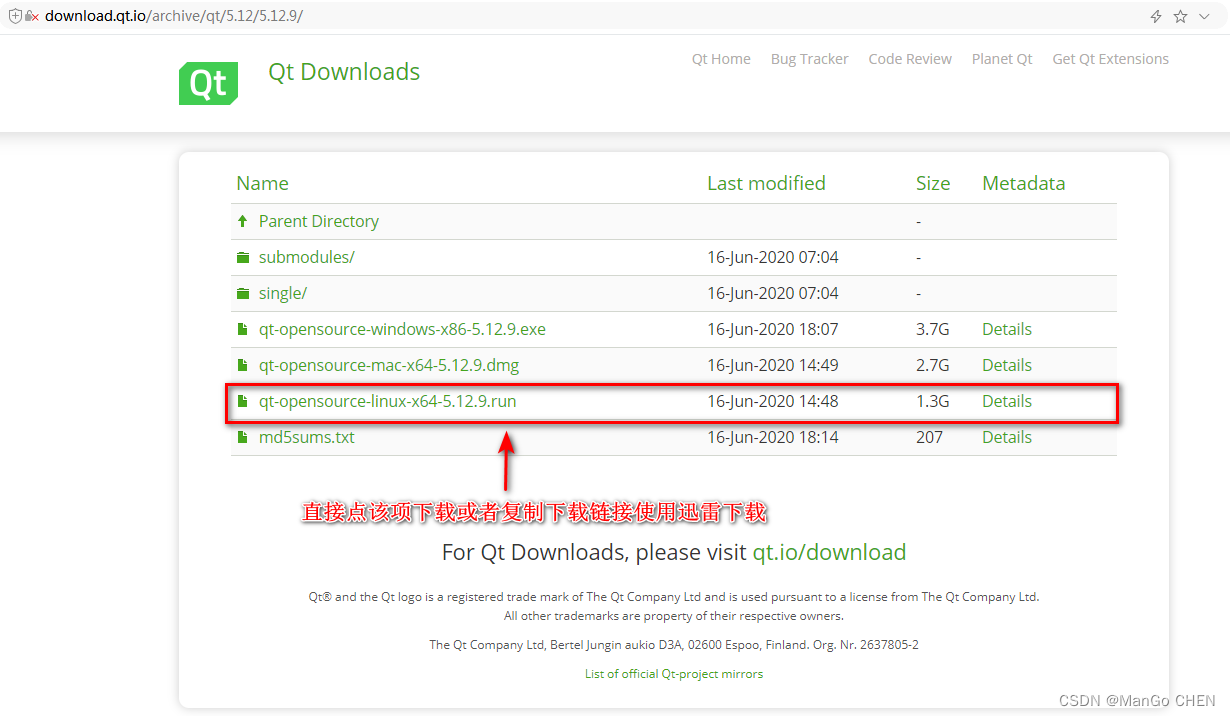Open Get Qt Extensions in the navigation

pos(1110,59)
